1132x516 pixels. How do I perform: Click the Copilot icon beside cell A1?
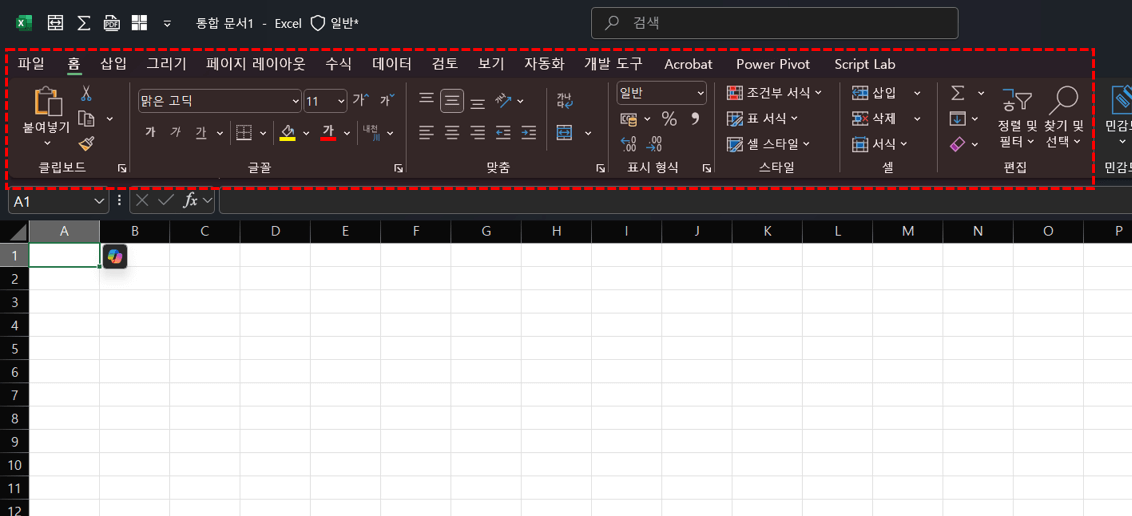click(115, 256)
